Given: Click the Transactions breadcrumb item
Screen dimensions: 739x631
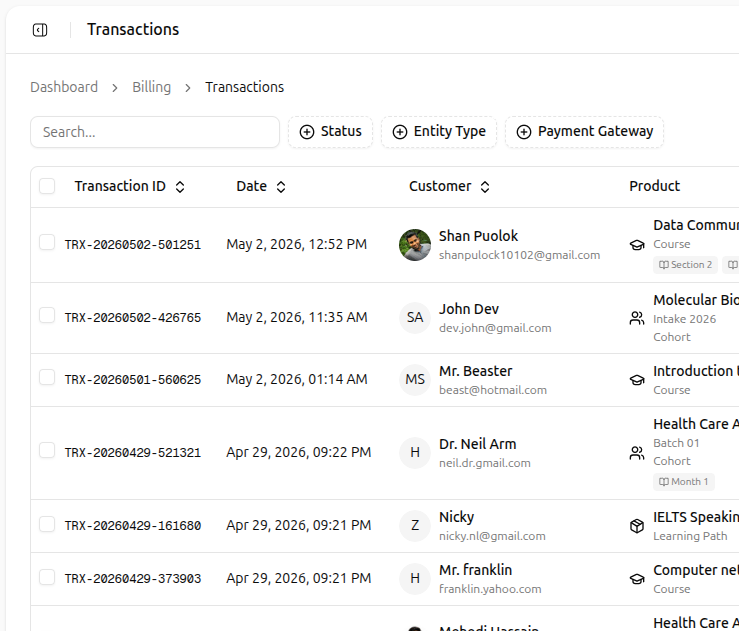Looking at the screenshot, I should pos(245,87).
